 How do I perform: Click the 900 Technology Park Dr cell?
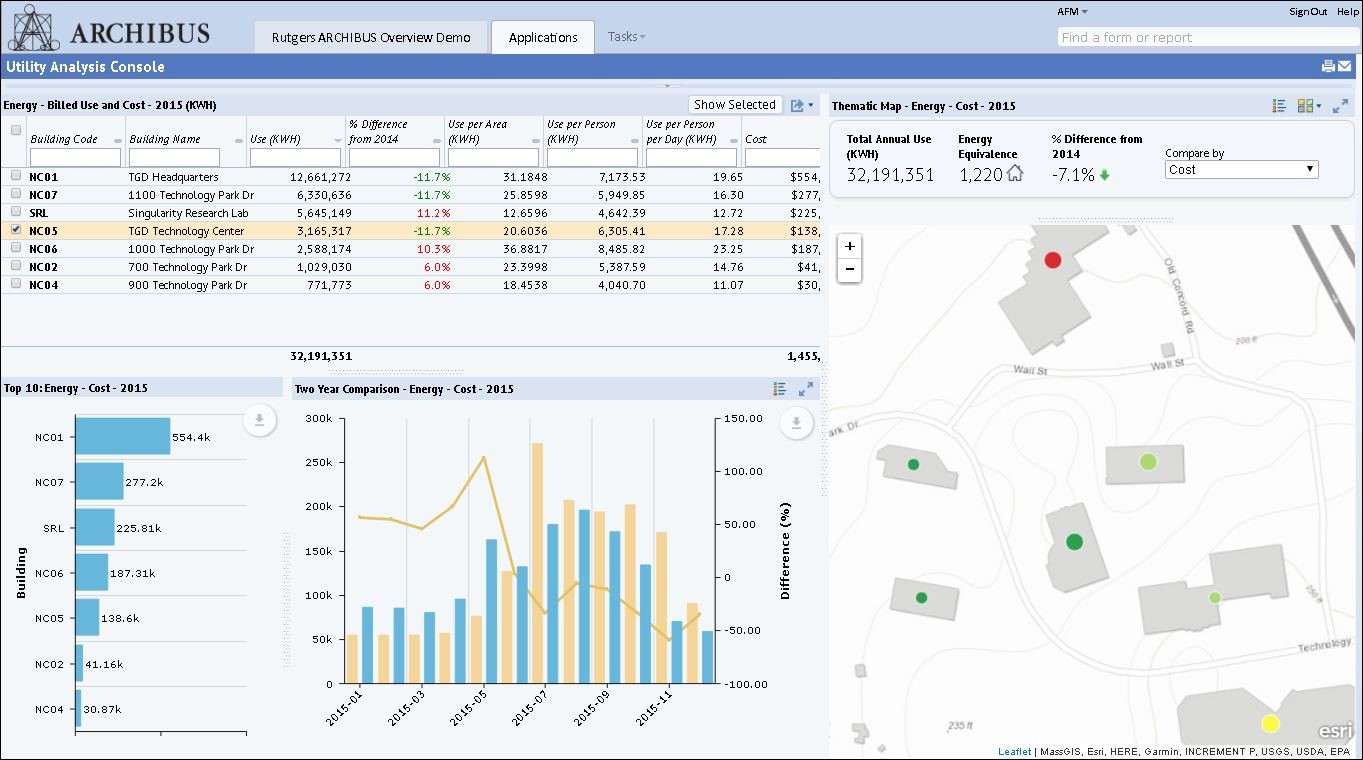(188, 285)
